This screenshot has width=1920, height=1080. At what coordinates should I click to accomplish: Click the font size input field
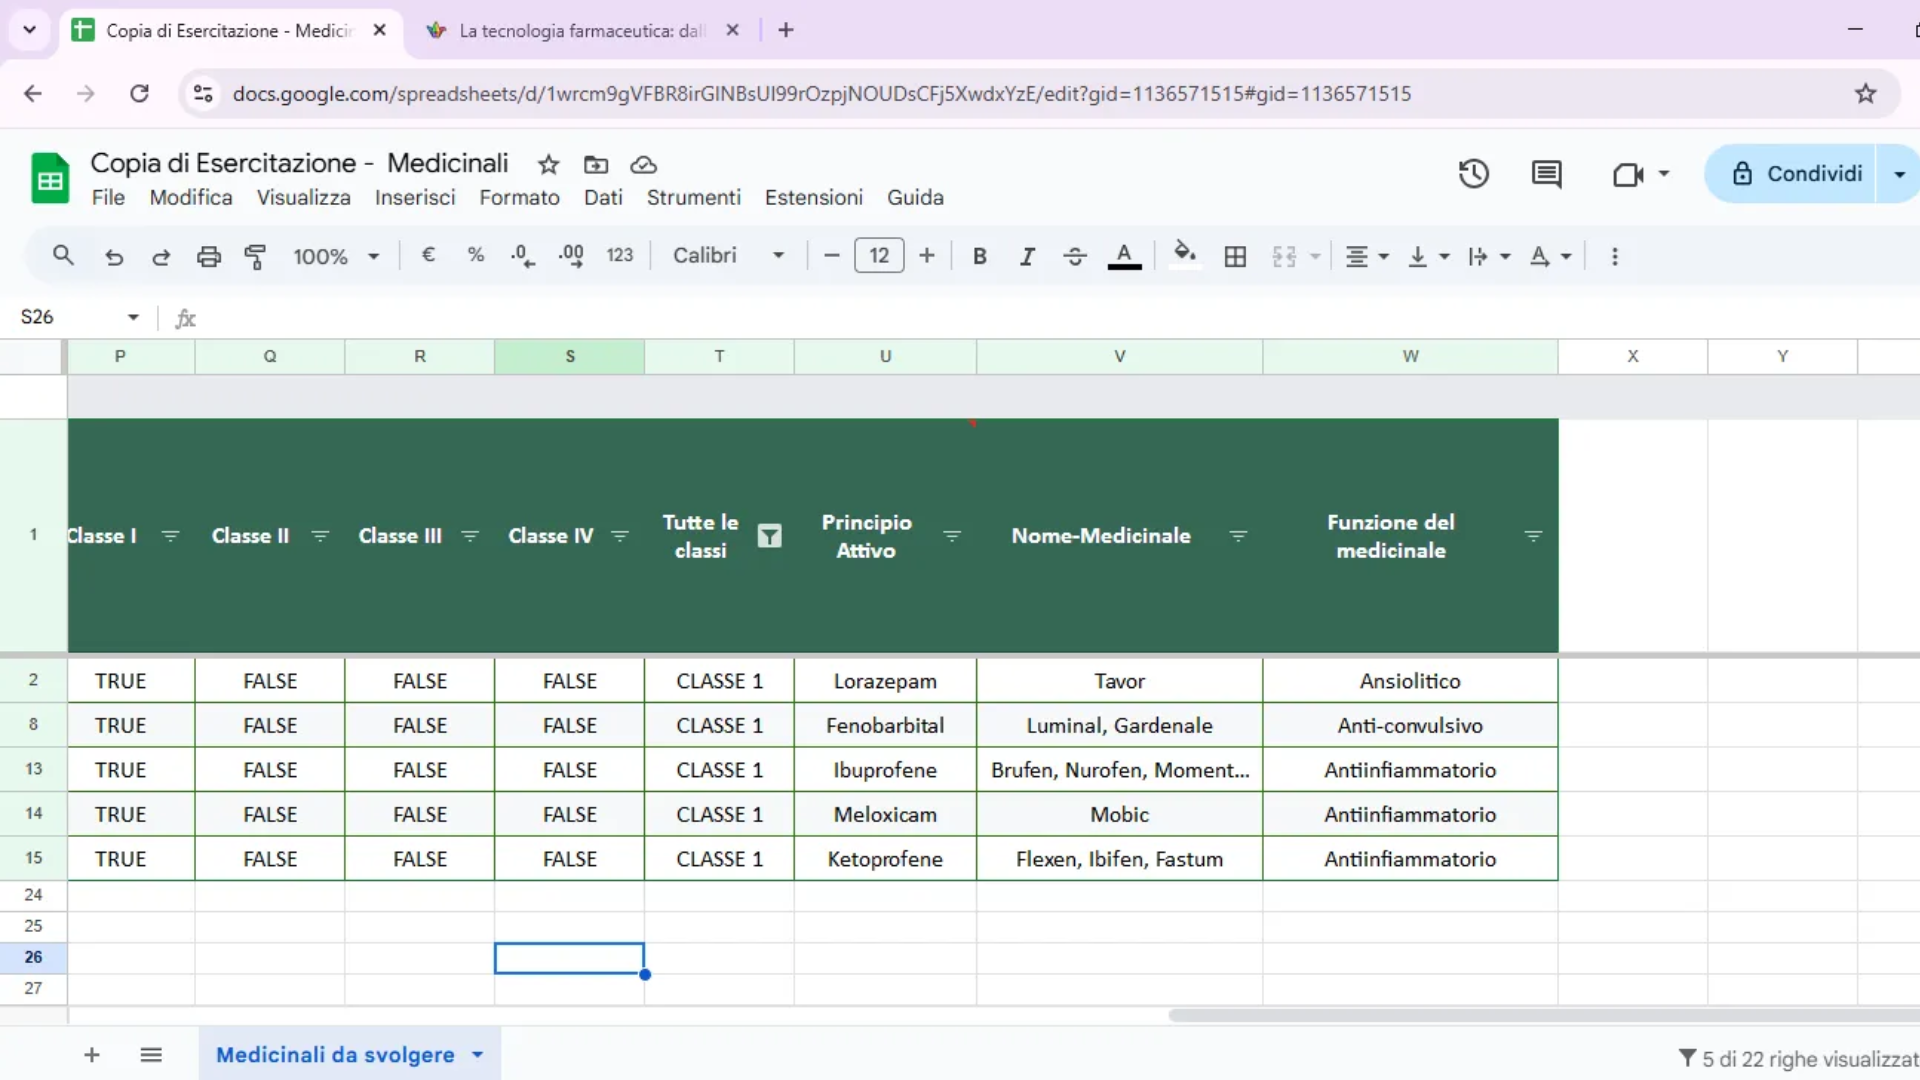click(879, 256)
